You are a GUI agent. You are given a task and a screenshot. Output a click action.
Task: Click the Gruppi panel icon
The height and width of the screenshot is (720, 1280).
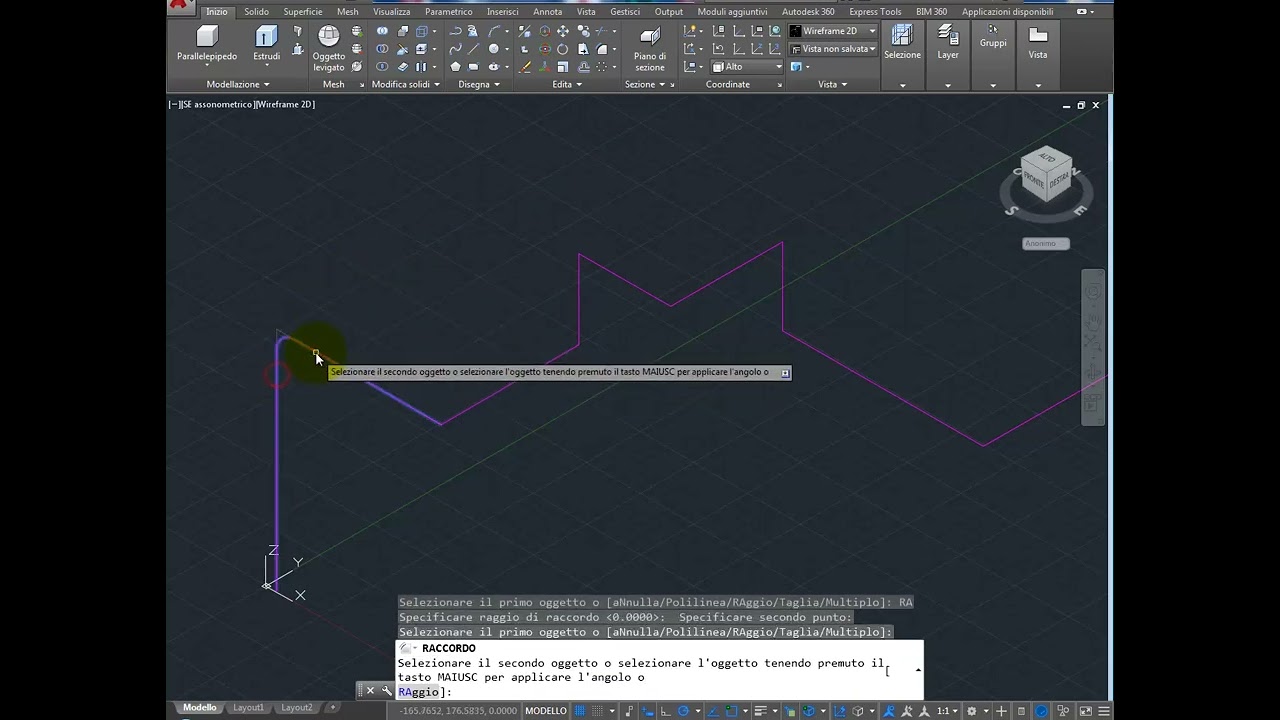[993, 36]
